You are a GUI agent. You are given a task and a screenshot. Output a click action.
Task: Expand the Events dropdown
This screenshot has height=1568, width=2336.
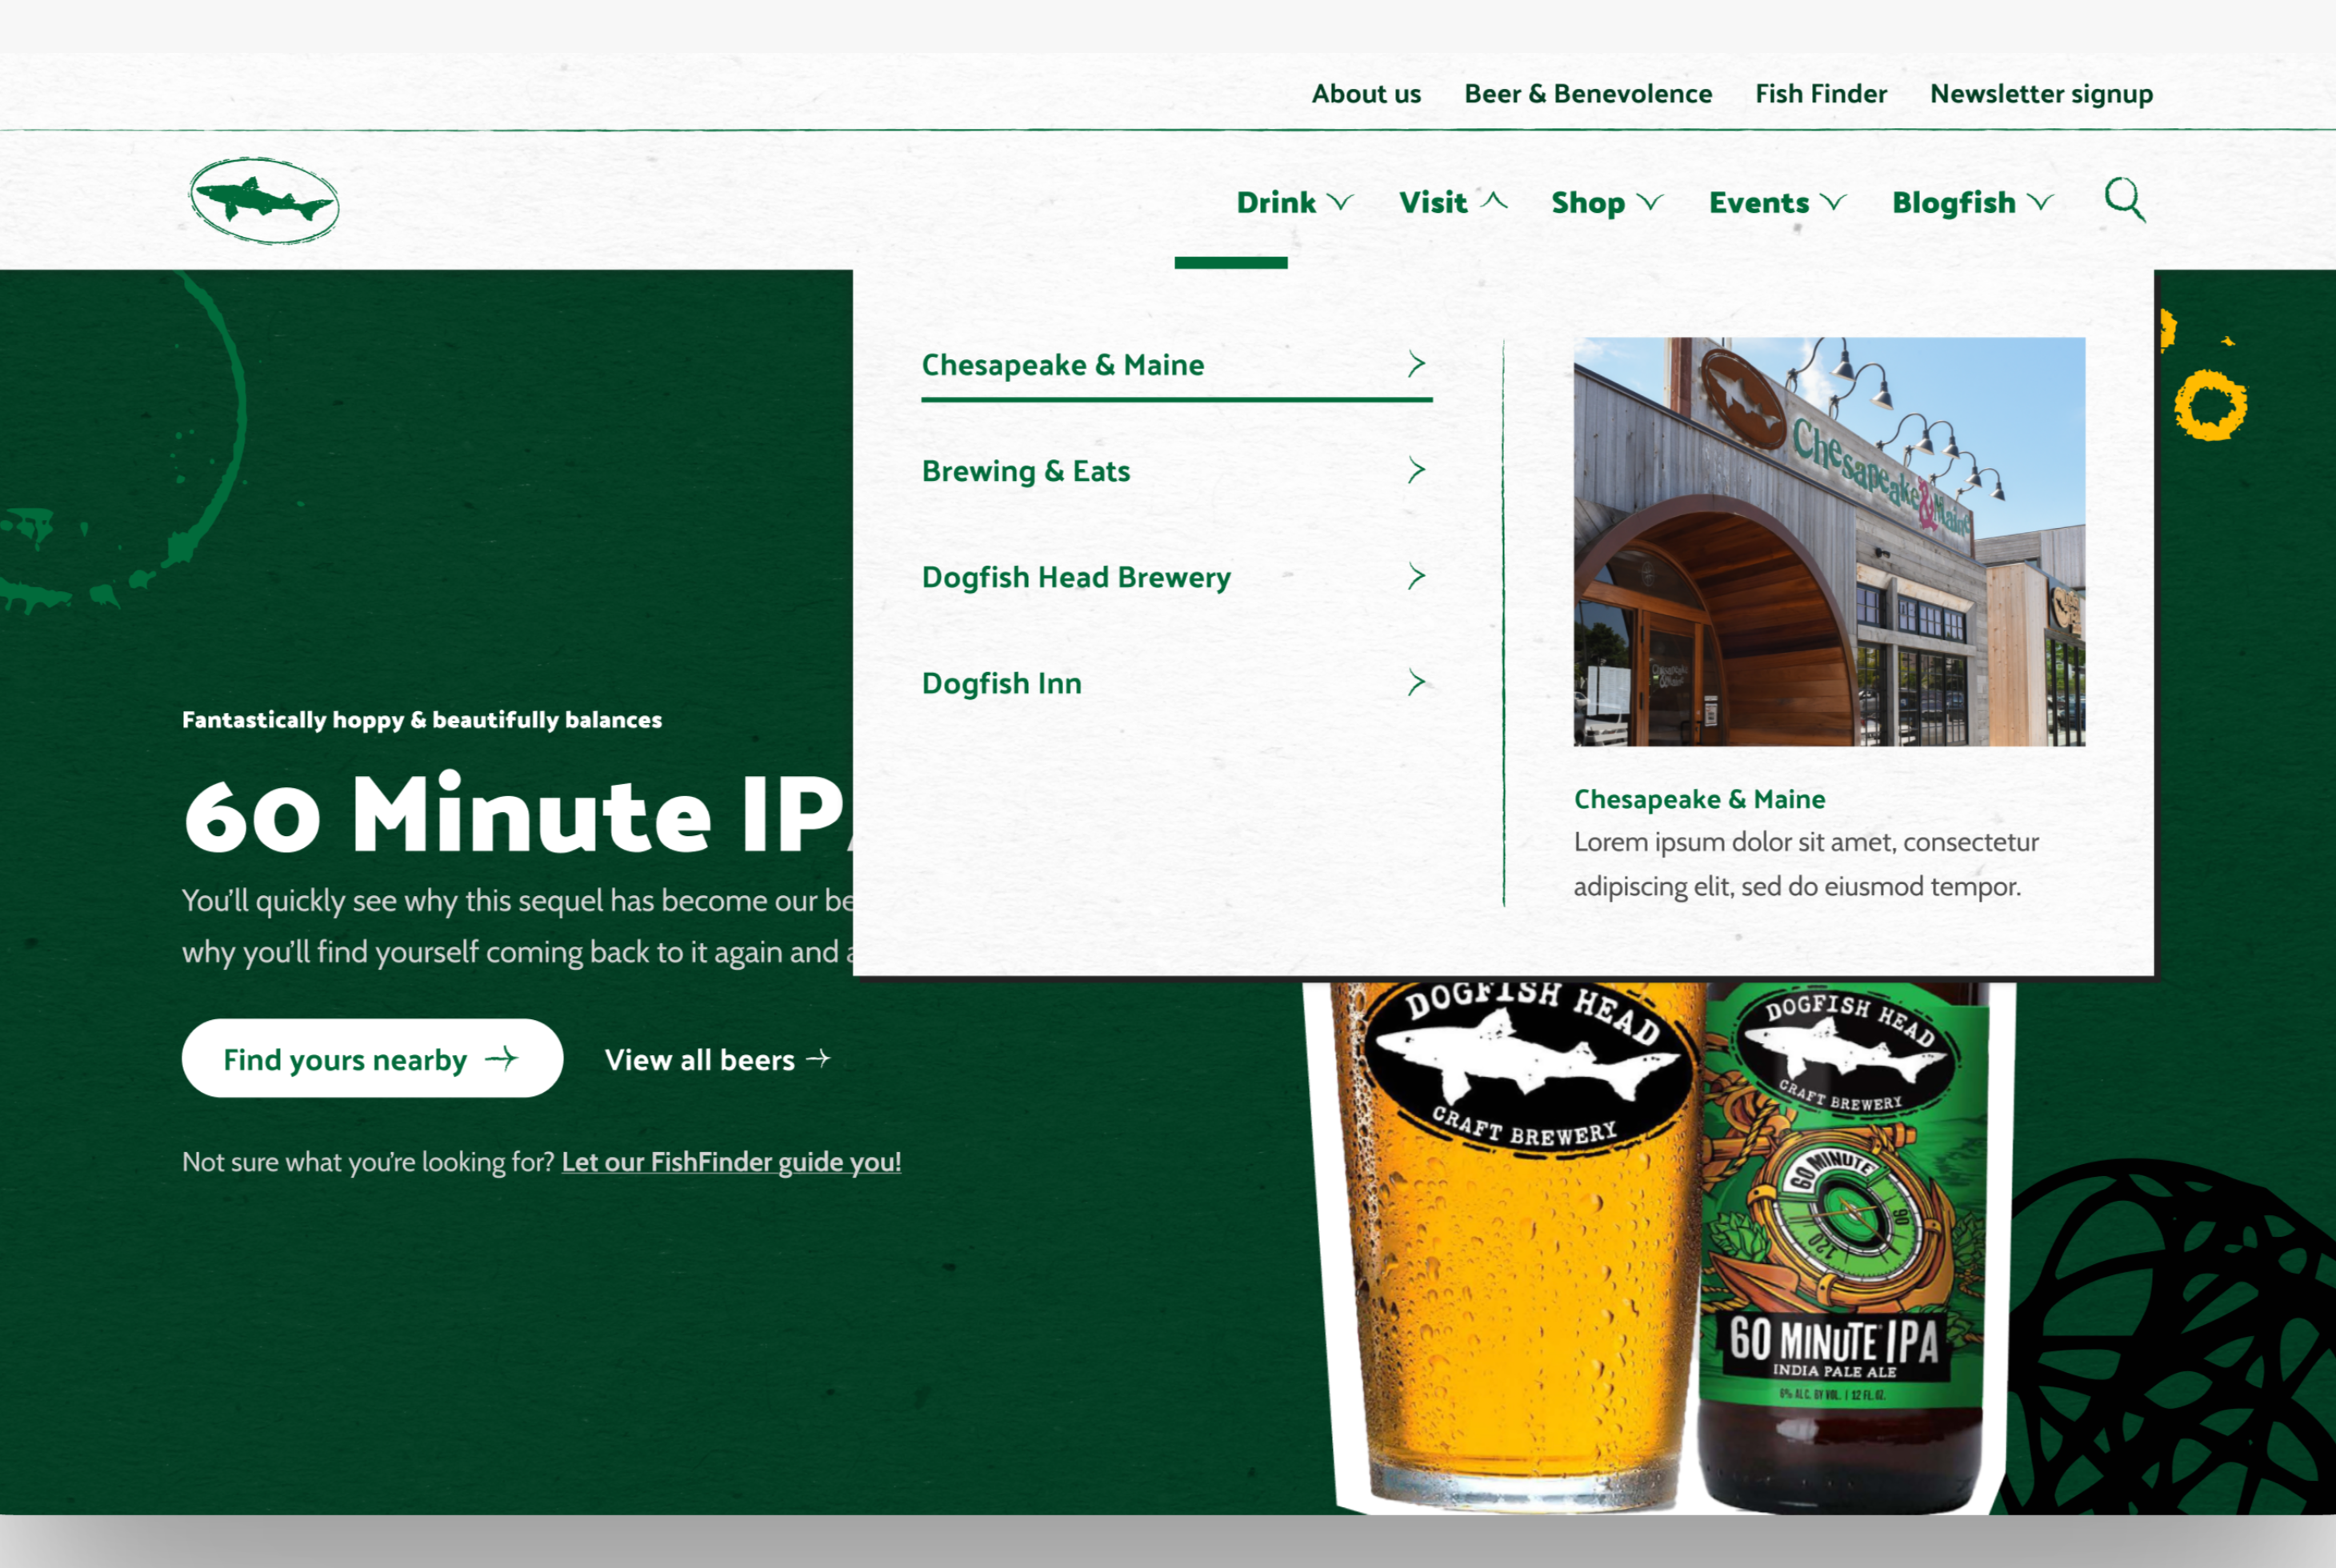click(1834, 202)
